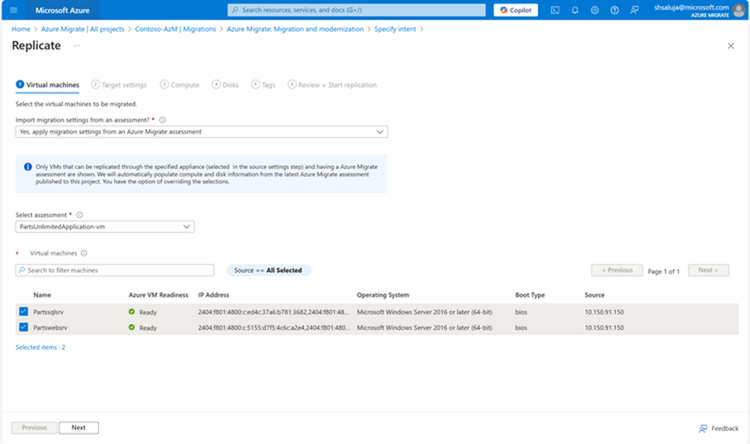Click Ready status icon for Partssqlsrv
The image size is (750, 444).
point(132,312)
